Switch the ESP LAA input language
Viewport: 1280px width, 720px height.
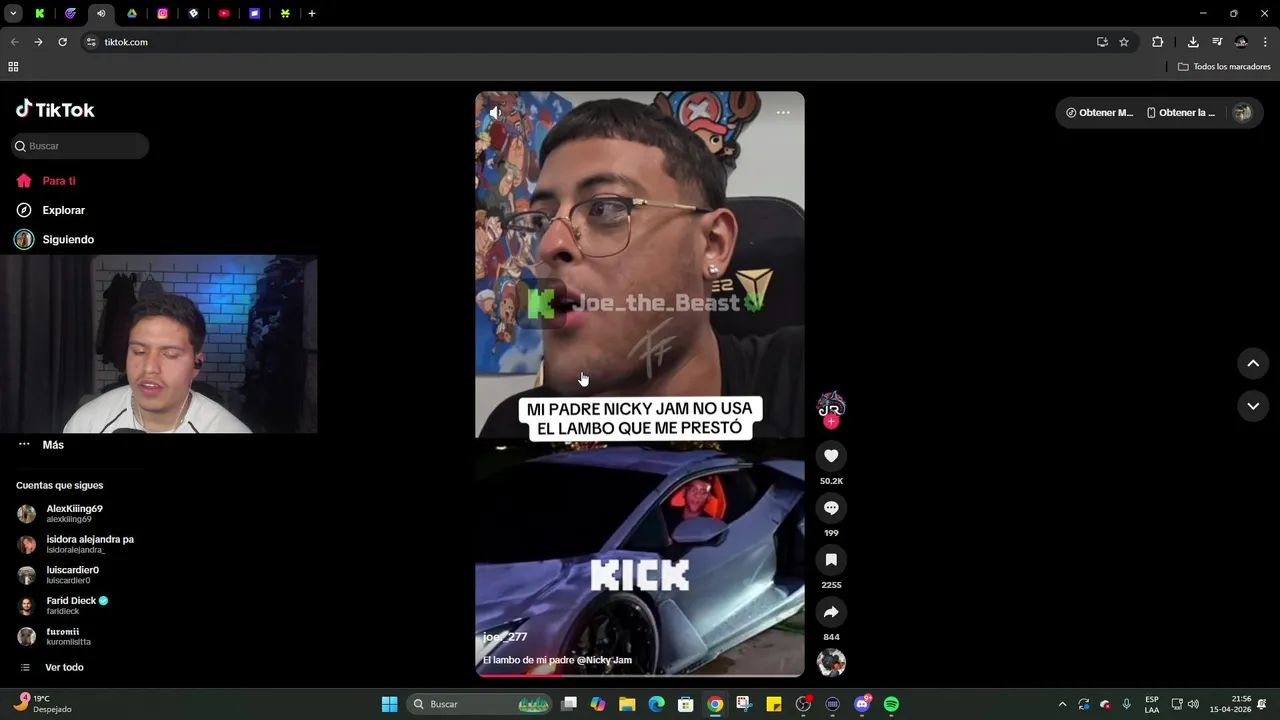point(1152,704)
